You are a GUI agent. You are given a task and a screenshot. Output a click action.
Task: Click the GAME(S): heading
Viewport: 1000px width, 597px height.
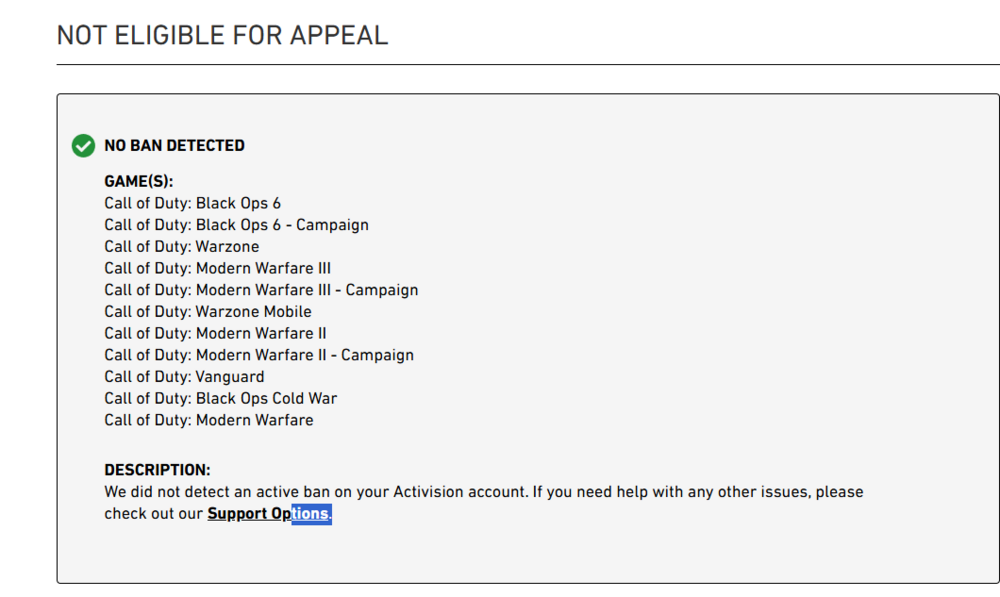139,181
